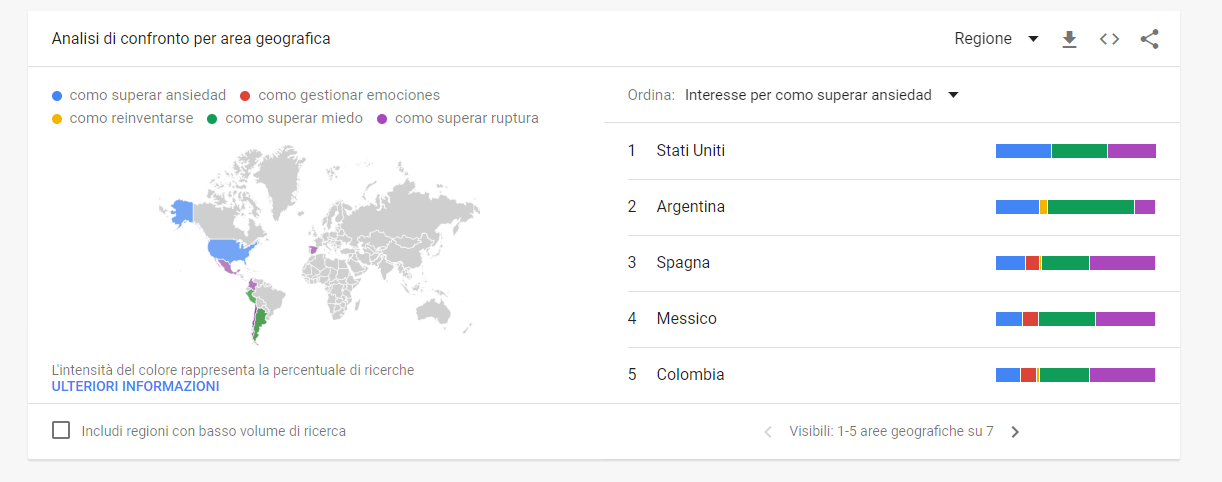This screenshot has width=1222, height=482.
Task: Click the green dot for como superar miedo
Action: pos(212,119)
